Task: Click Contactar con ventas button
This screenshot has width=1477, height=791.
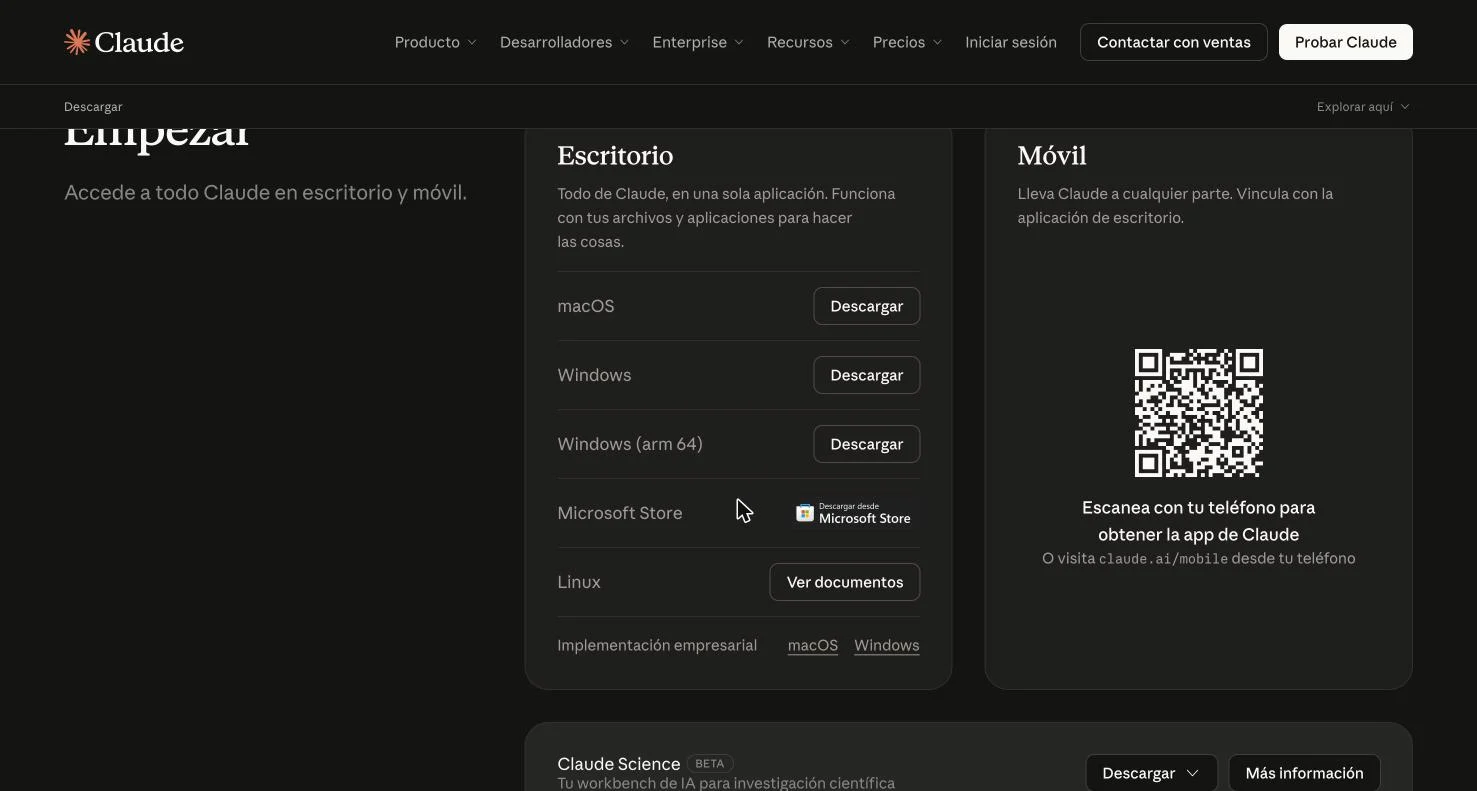Action: (x=1174, y=42)
